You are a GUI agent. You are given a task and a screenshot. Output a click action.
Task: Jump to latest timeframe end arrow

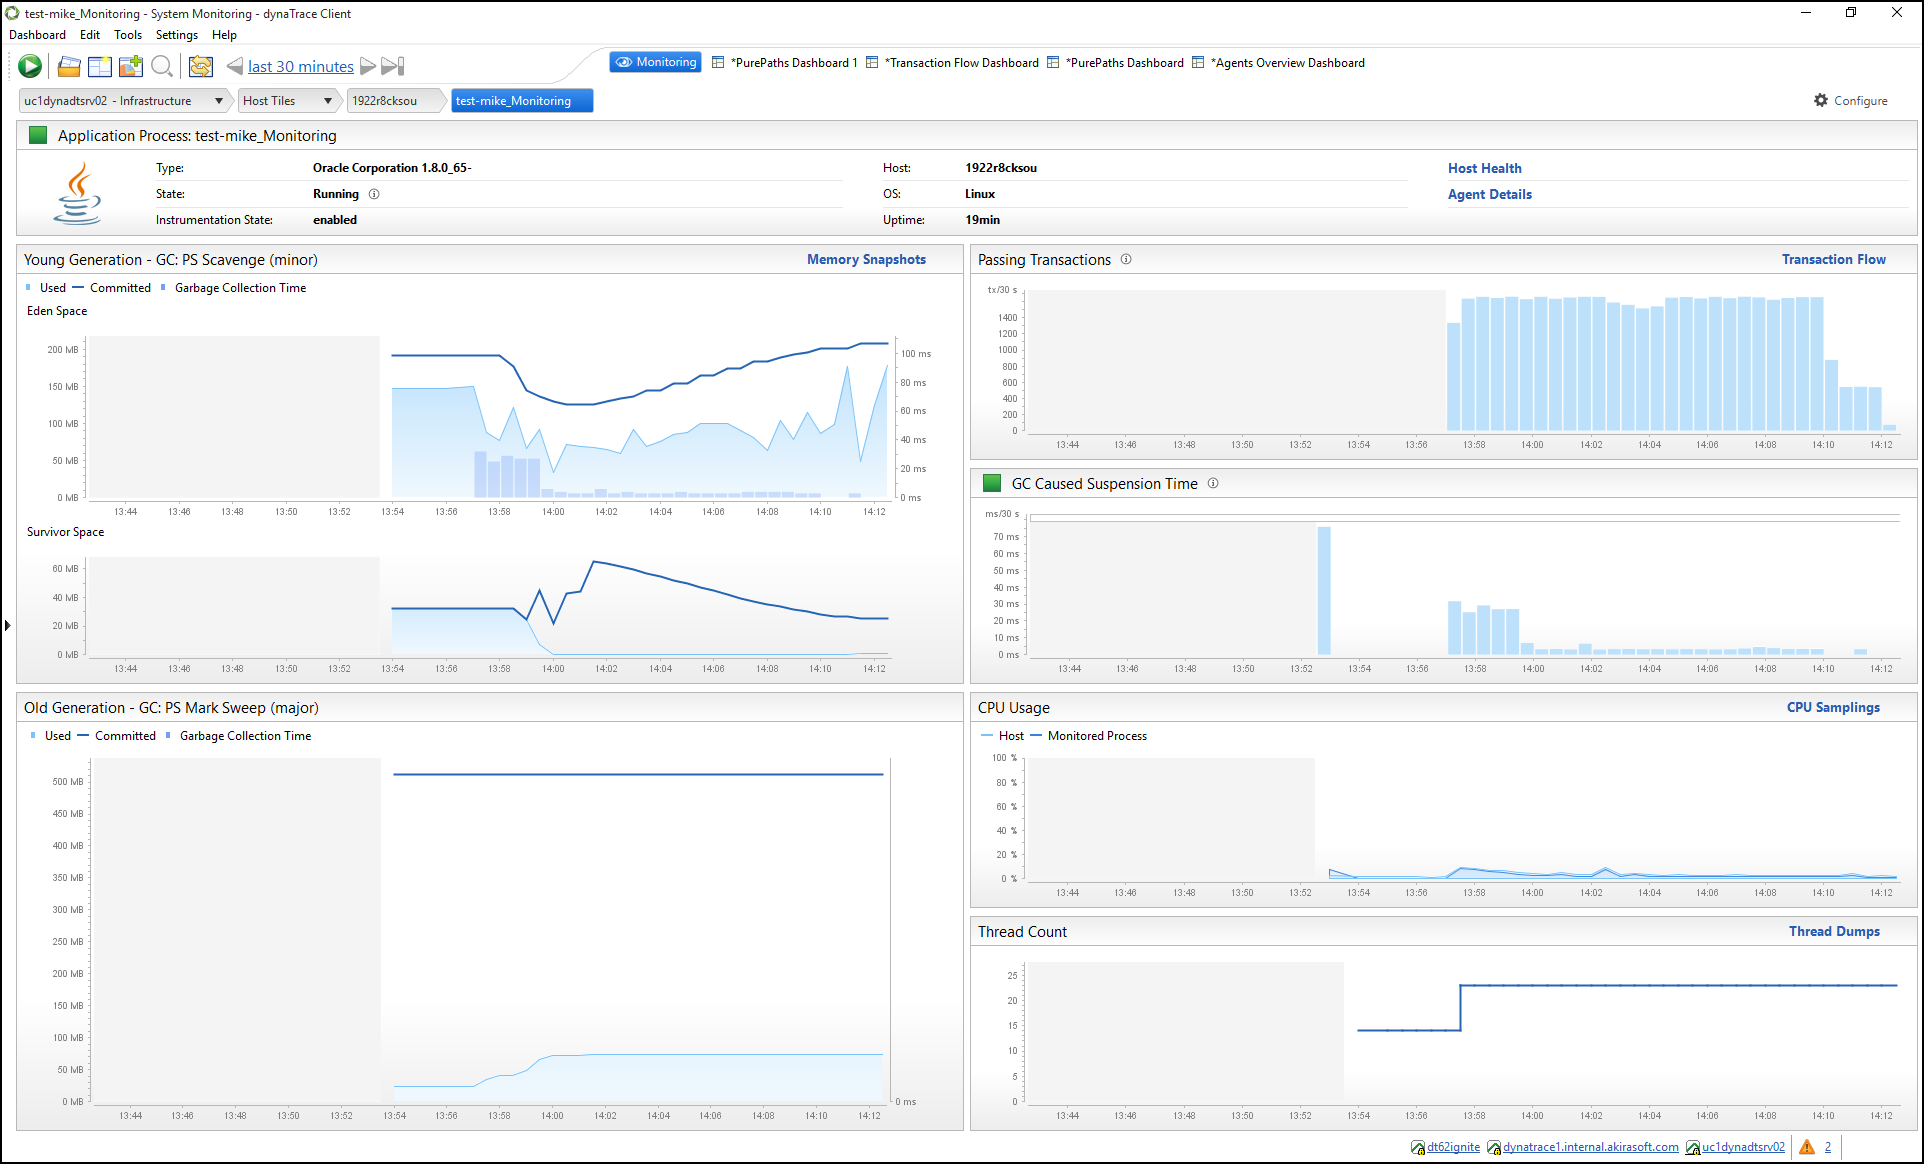click(x=393, y=66)
